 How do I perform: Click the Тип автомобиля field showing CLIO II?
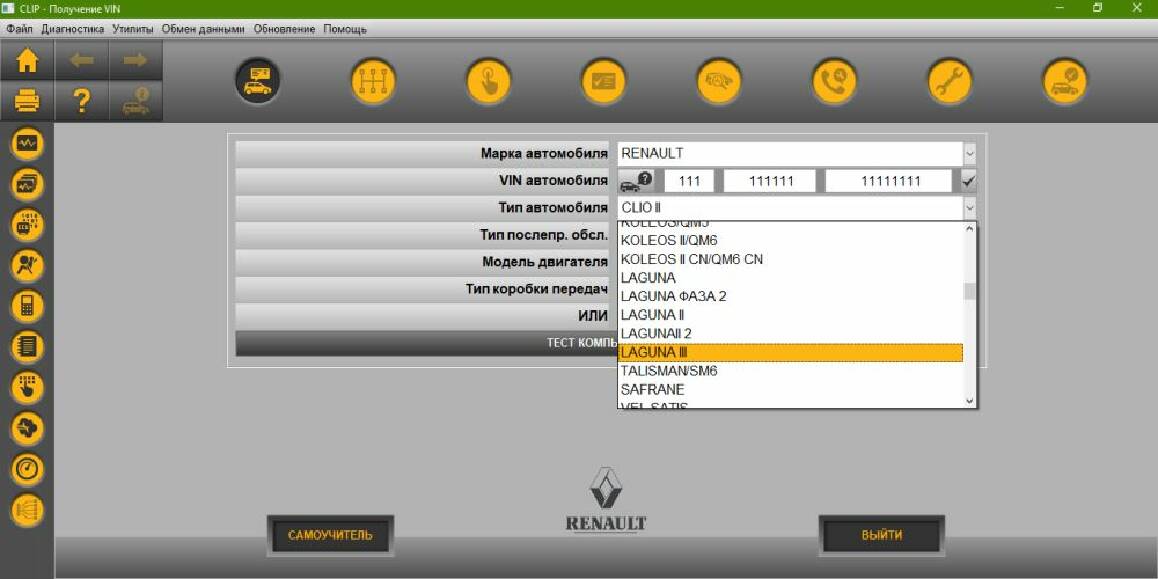click(790, 208)
